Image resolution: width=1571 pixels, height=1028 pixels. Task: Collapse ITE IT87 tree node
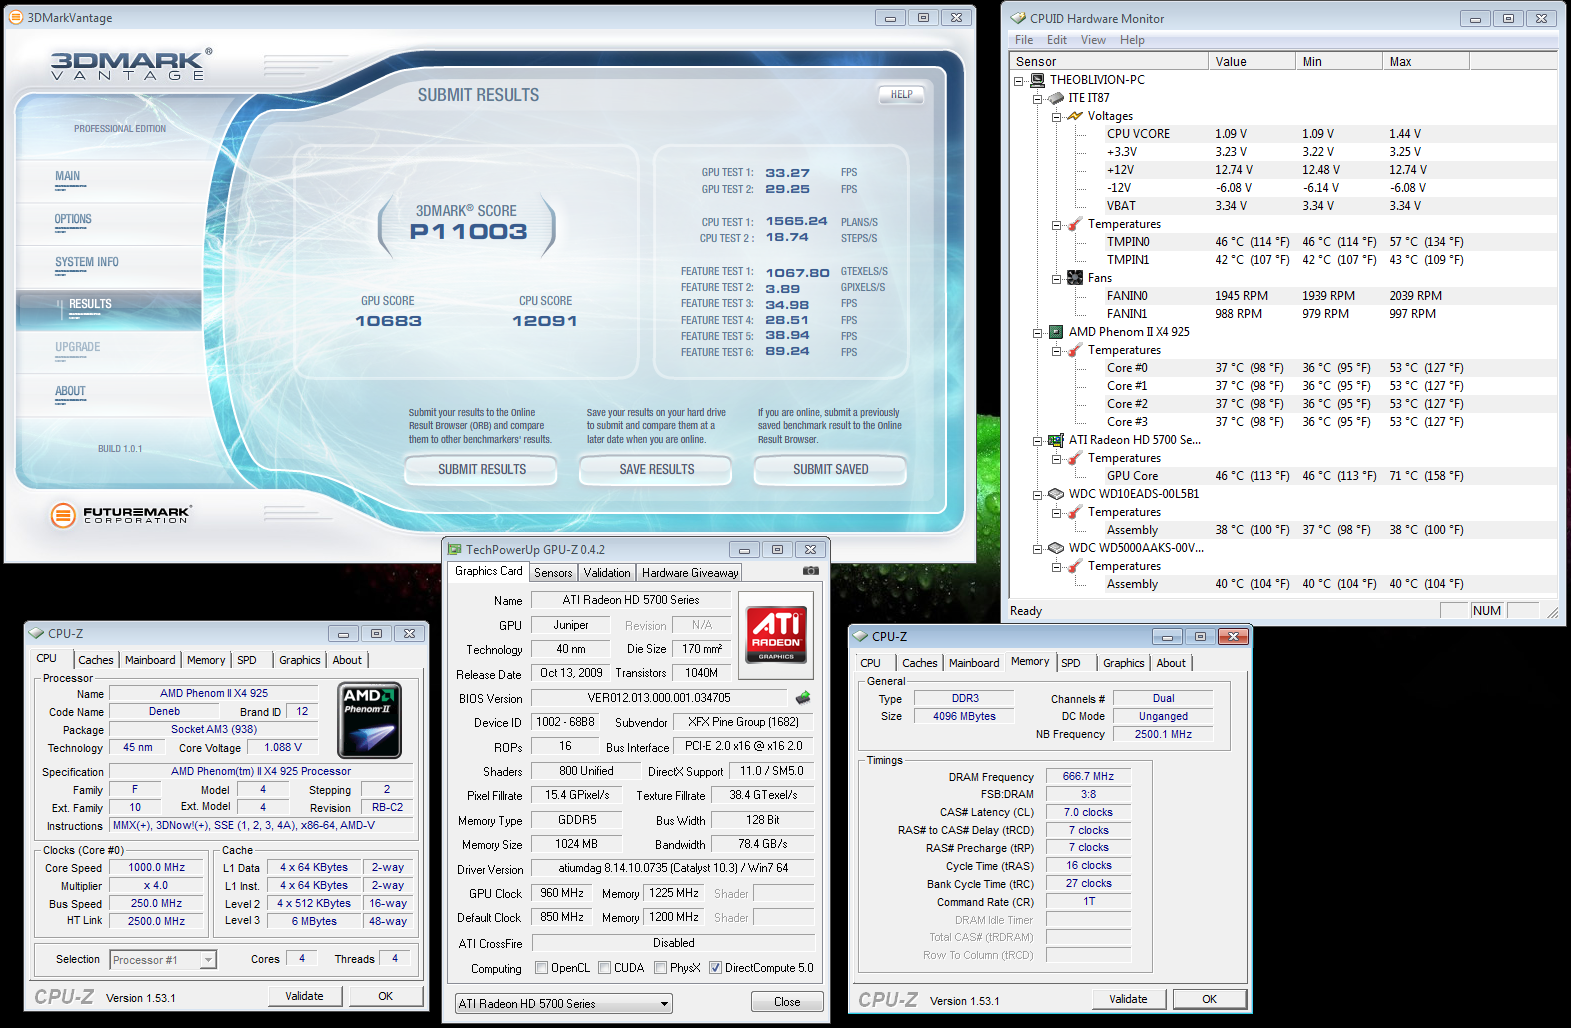pos(1037,99)
